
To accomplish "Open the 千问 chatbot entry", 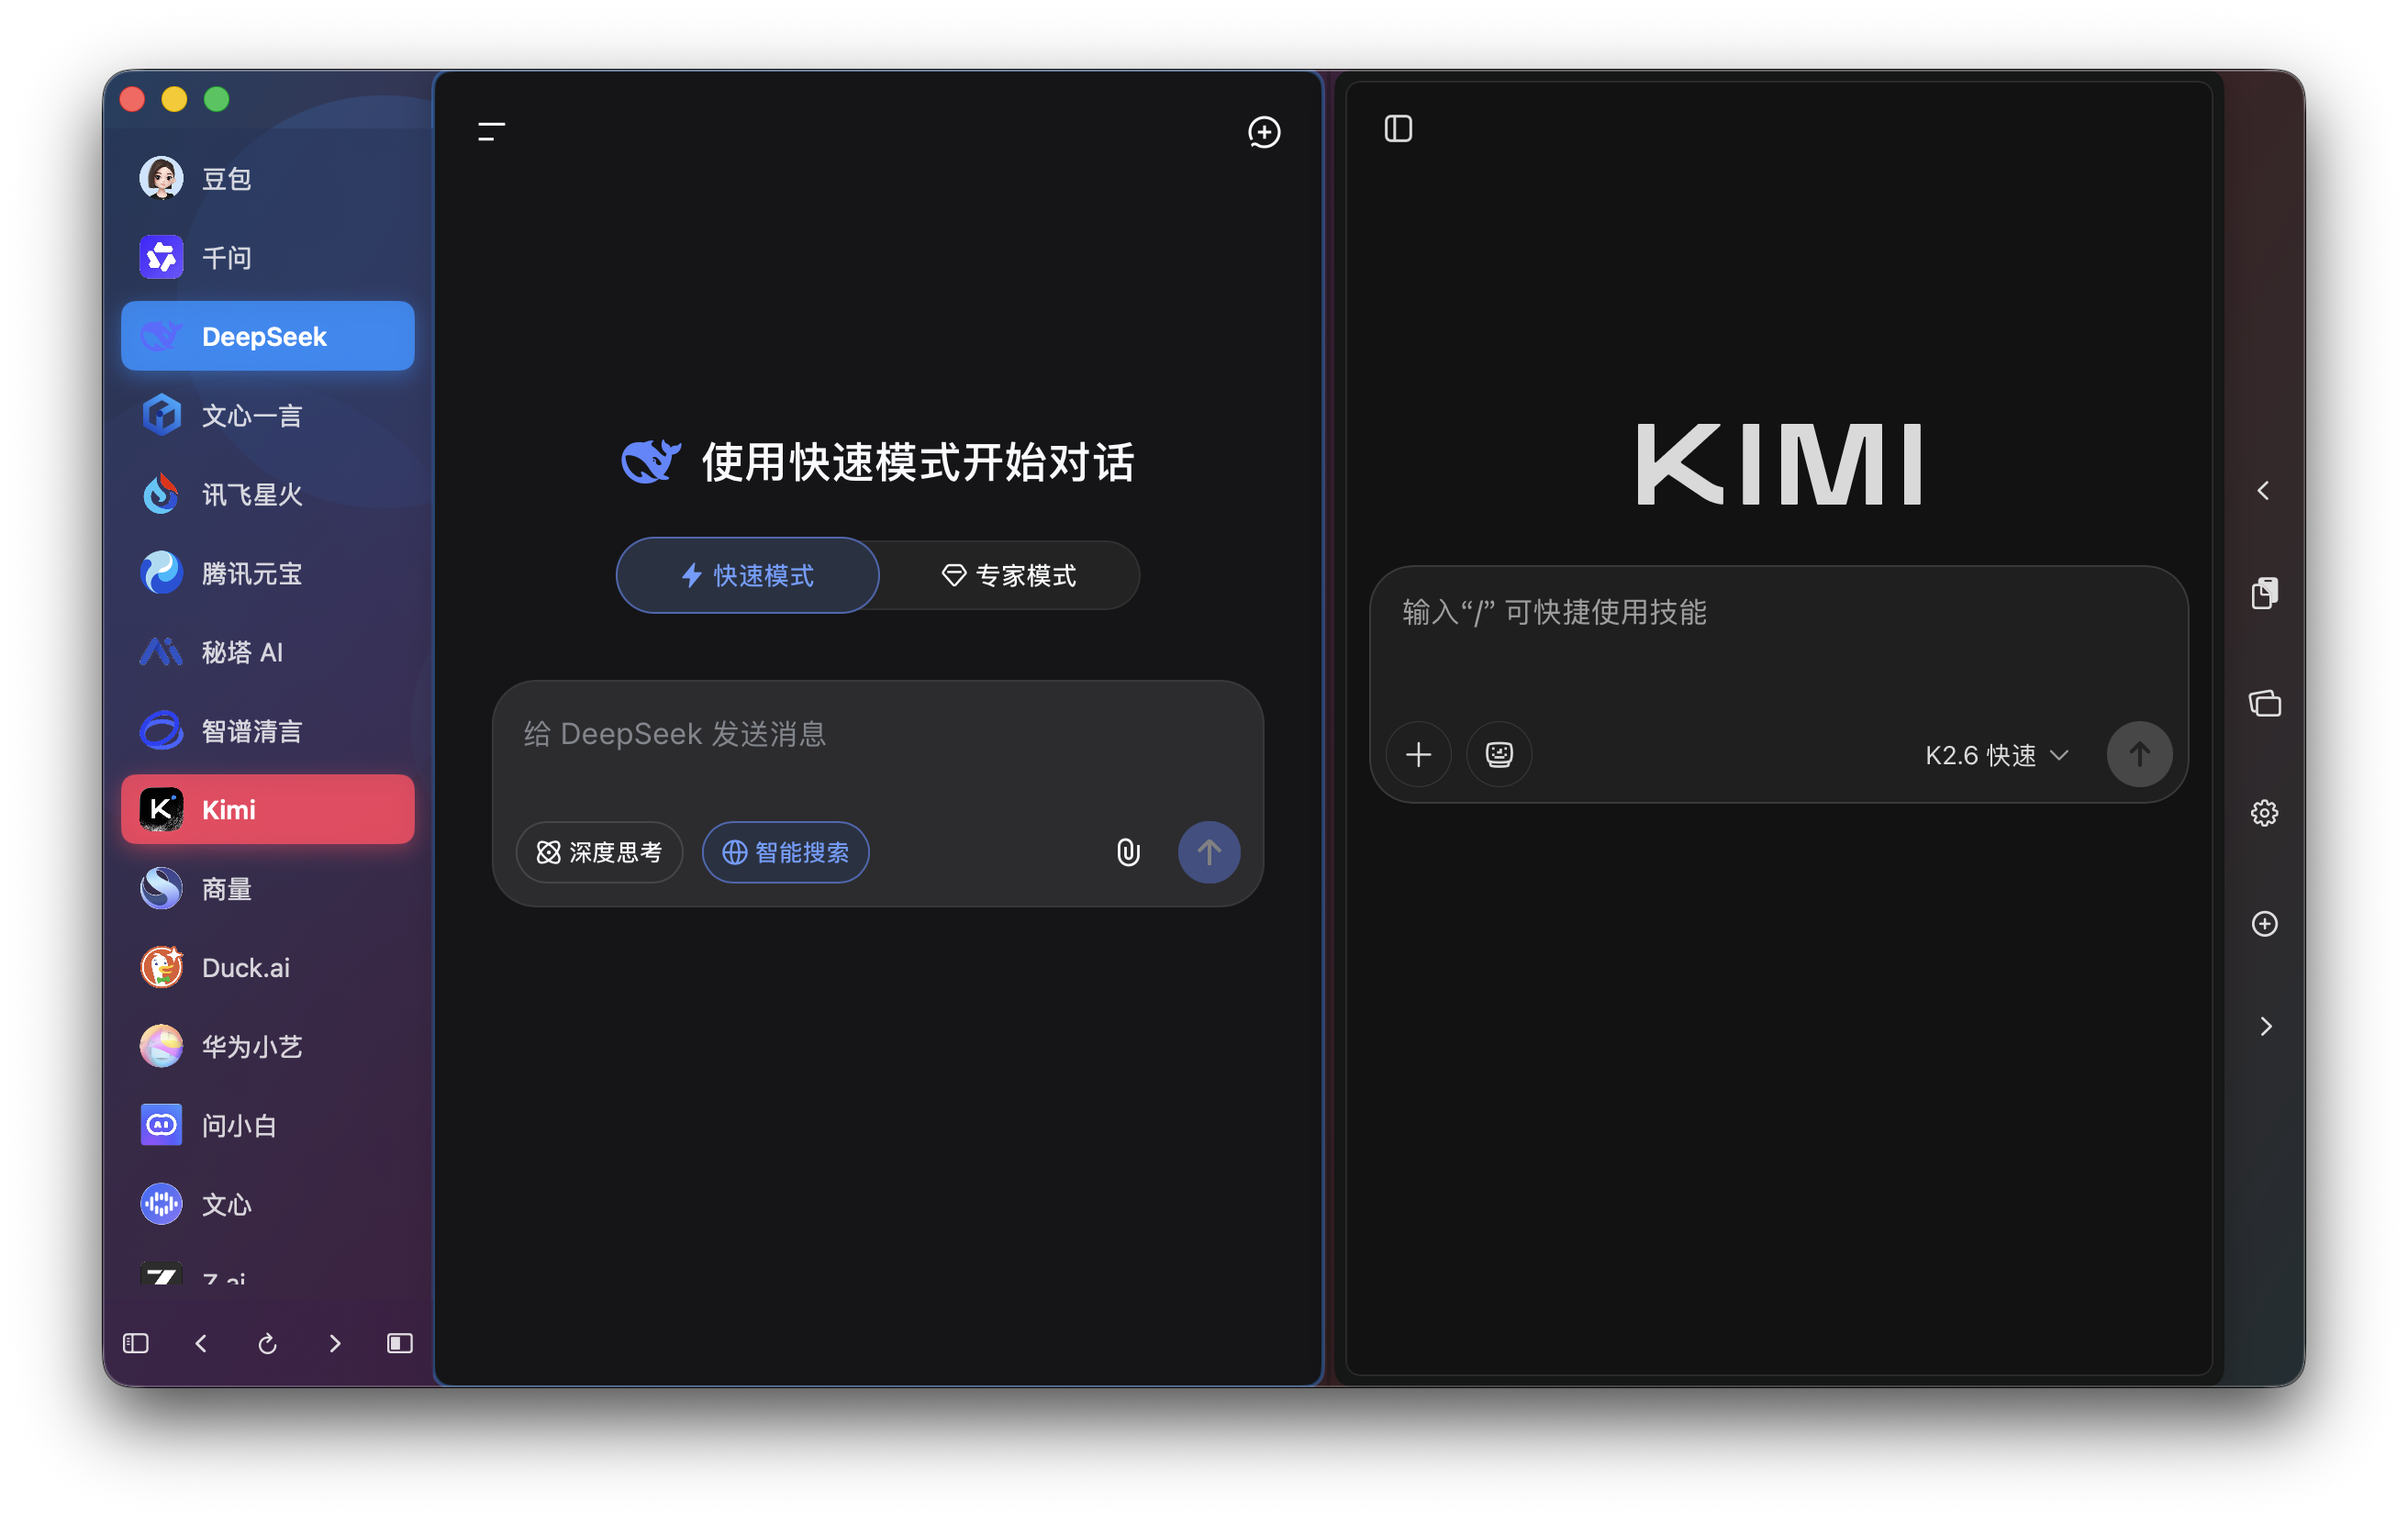I will click(x=267, y=257).
